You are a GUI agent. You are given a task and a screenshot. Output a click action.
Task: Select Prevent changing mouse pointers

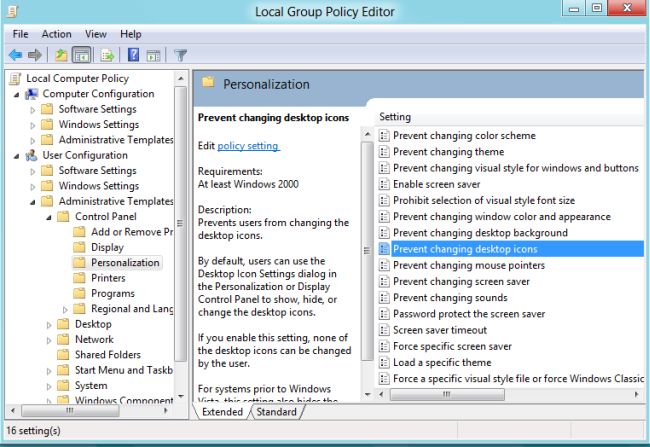tap(468, 265)
